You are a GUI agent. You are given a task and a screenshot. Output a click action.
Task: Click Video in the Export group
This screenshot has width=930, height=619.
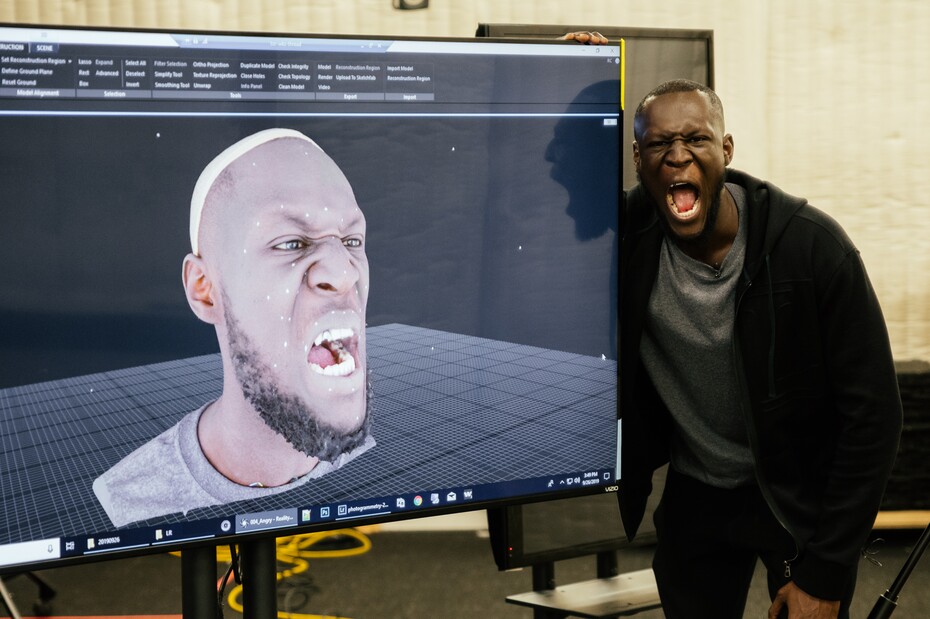point(324,87)
